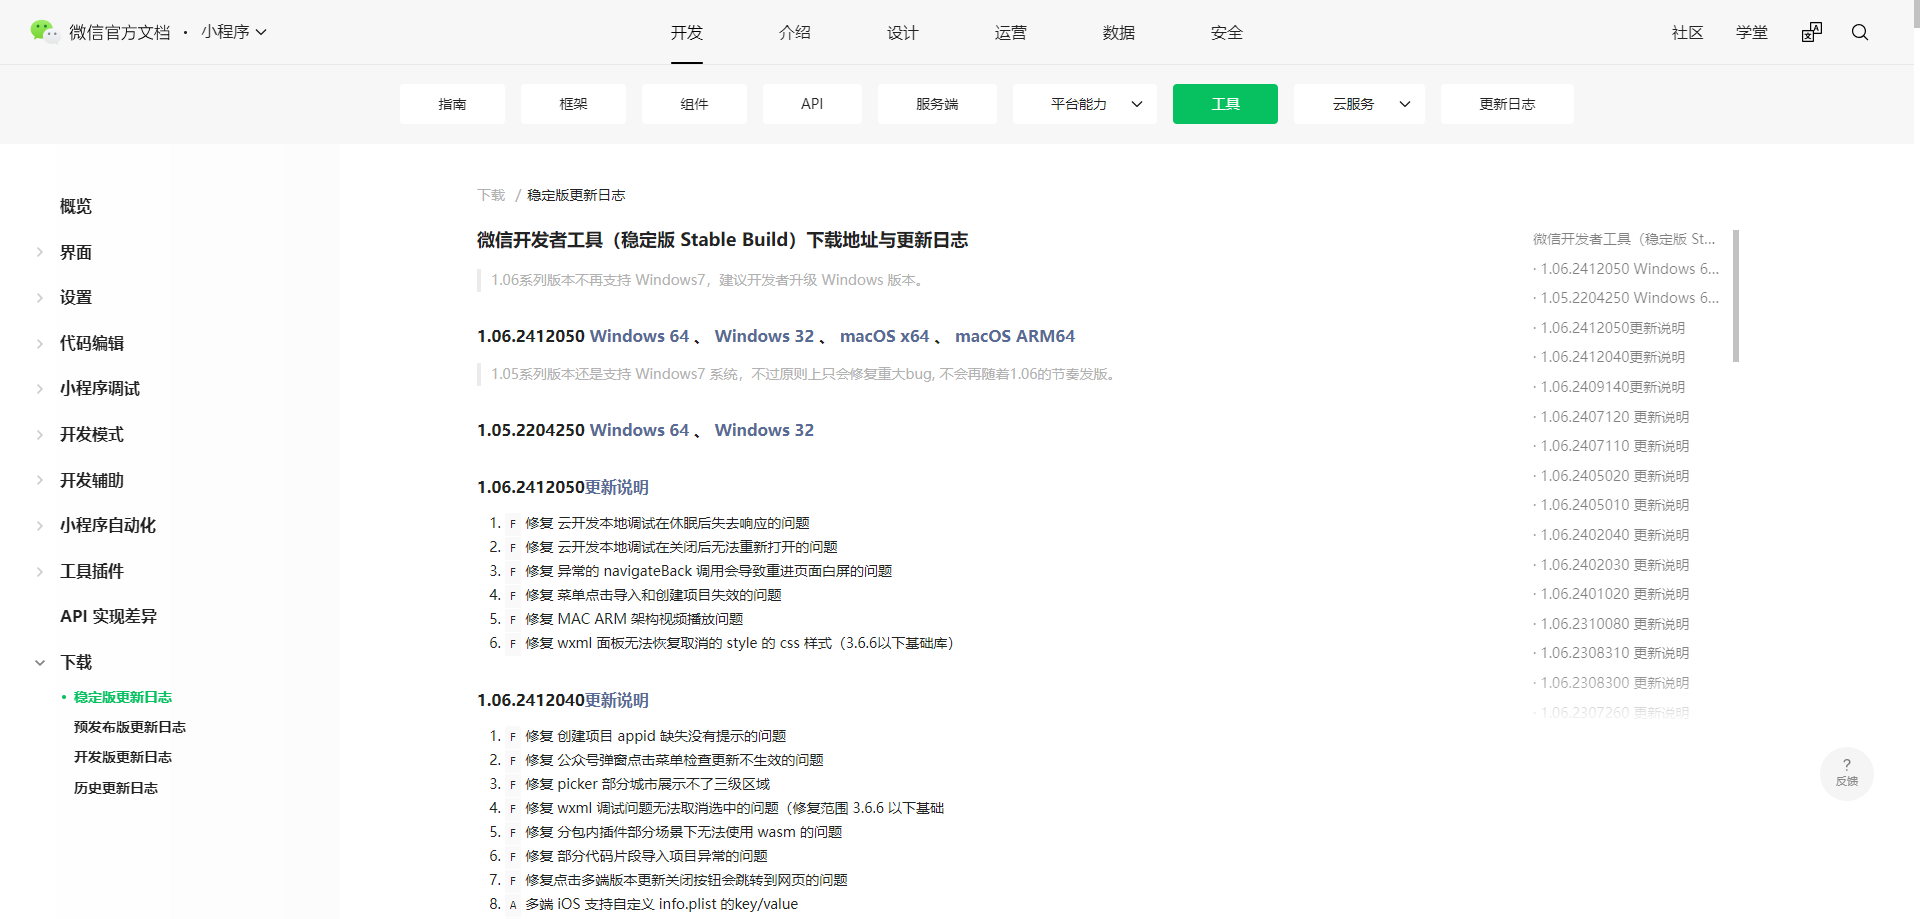
Task: Open the feedback question-mark bubble
Action: click(x=1847, y=773)
